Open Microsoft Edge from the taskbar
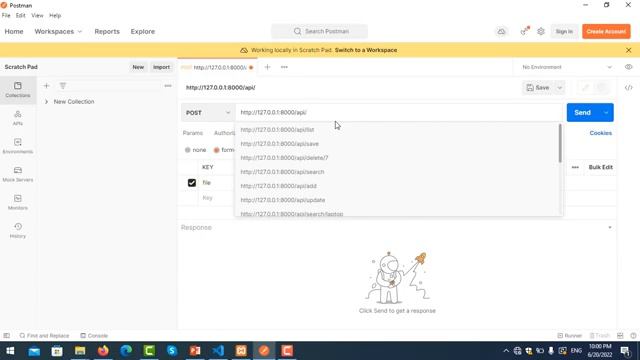Viewport: 640px width, 360px height. tap(126, 351)
